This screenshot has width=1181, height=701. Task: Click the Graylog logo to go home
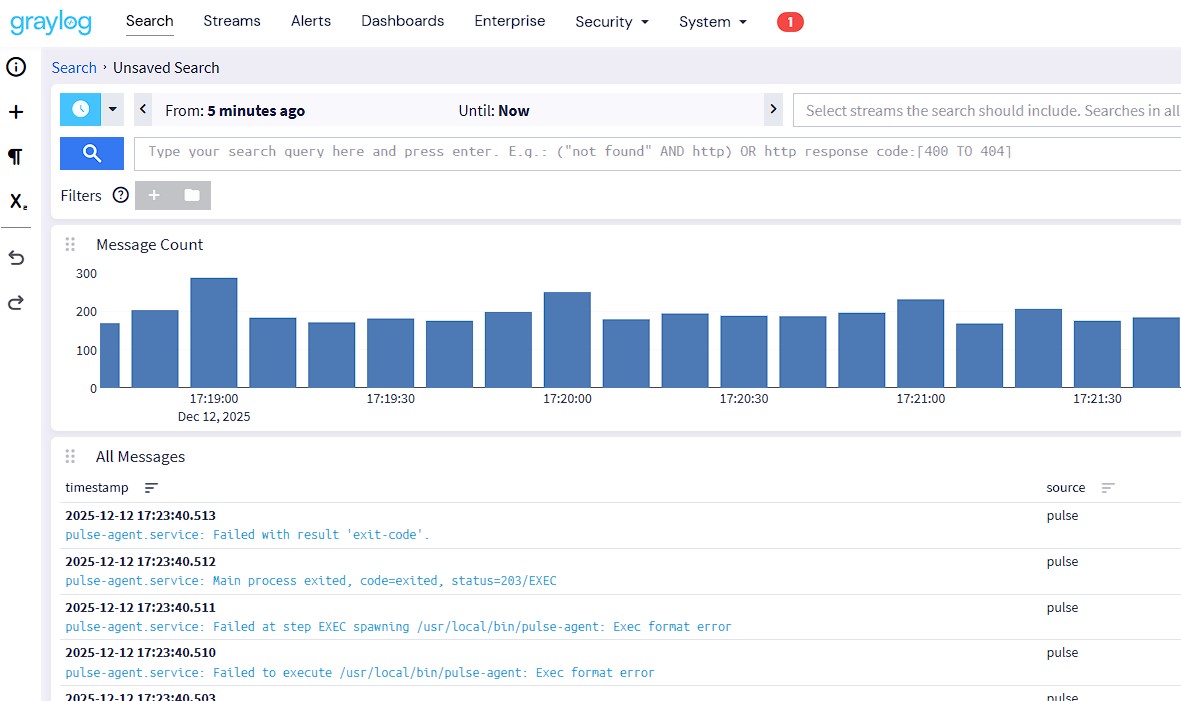pyautogui.click(x=51, y=21)
